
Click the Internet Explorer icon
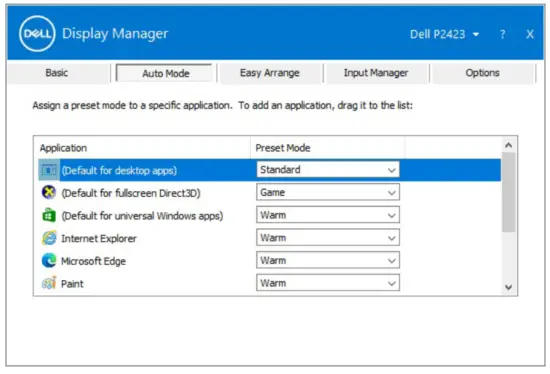click(x=49, y=238)
